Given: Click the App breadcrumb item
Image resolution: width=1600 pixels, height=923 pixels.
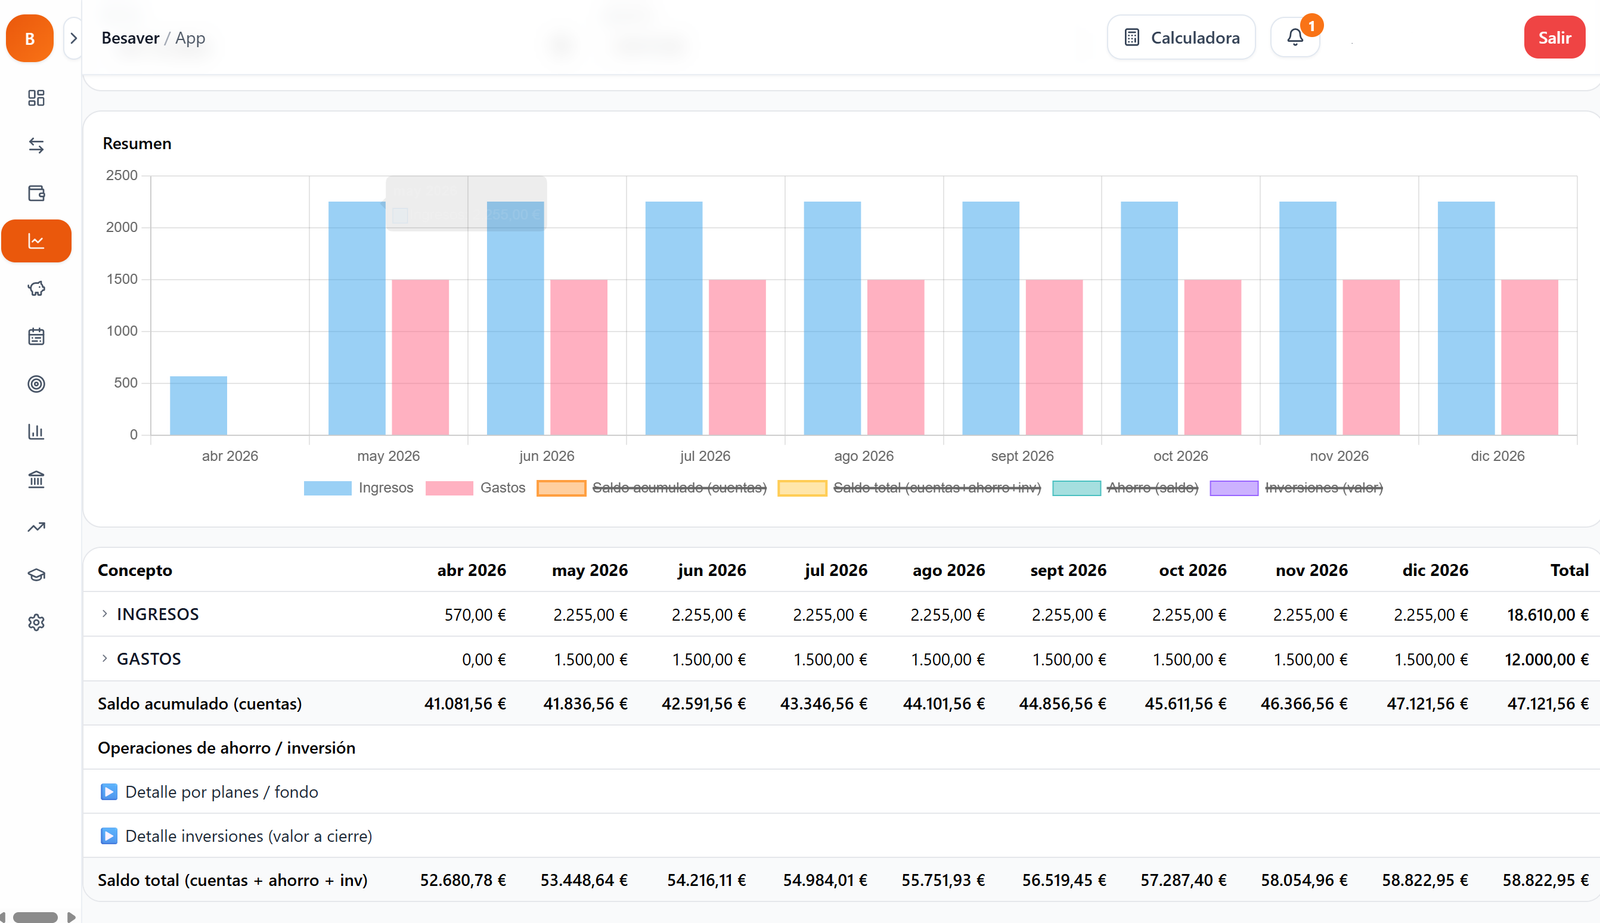Looking at the screenshot, I should click(x=190, y=38).
